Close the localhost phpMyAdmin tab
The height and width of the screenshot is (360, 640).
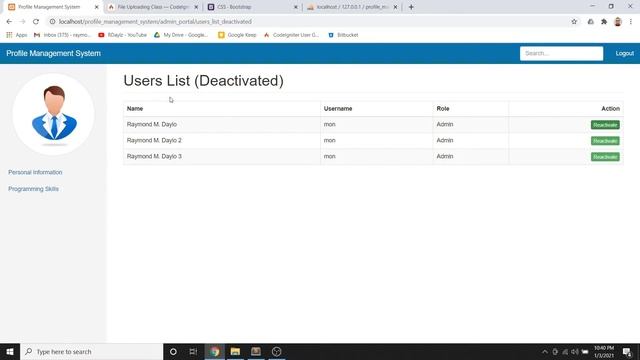click(395, 7)
